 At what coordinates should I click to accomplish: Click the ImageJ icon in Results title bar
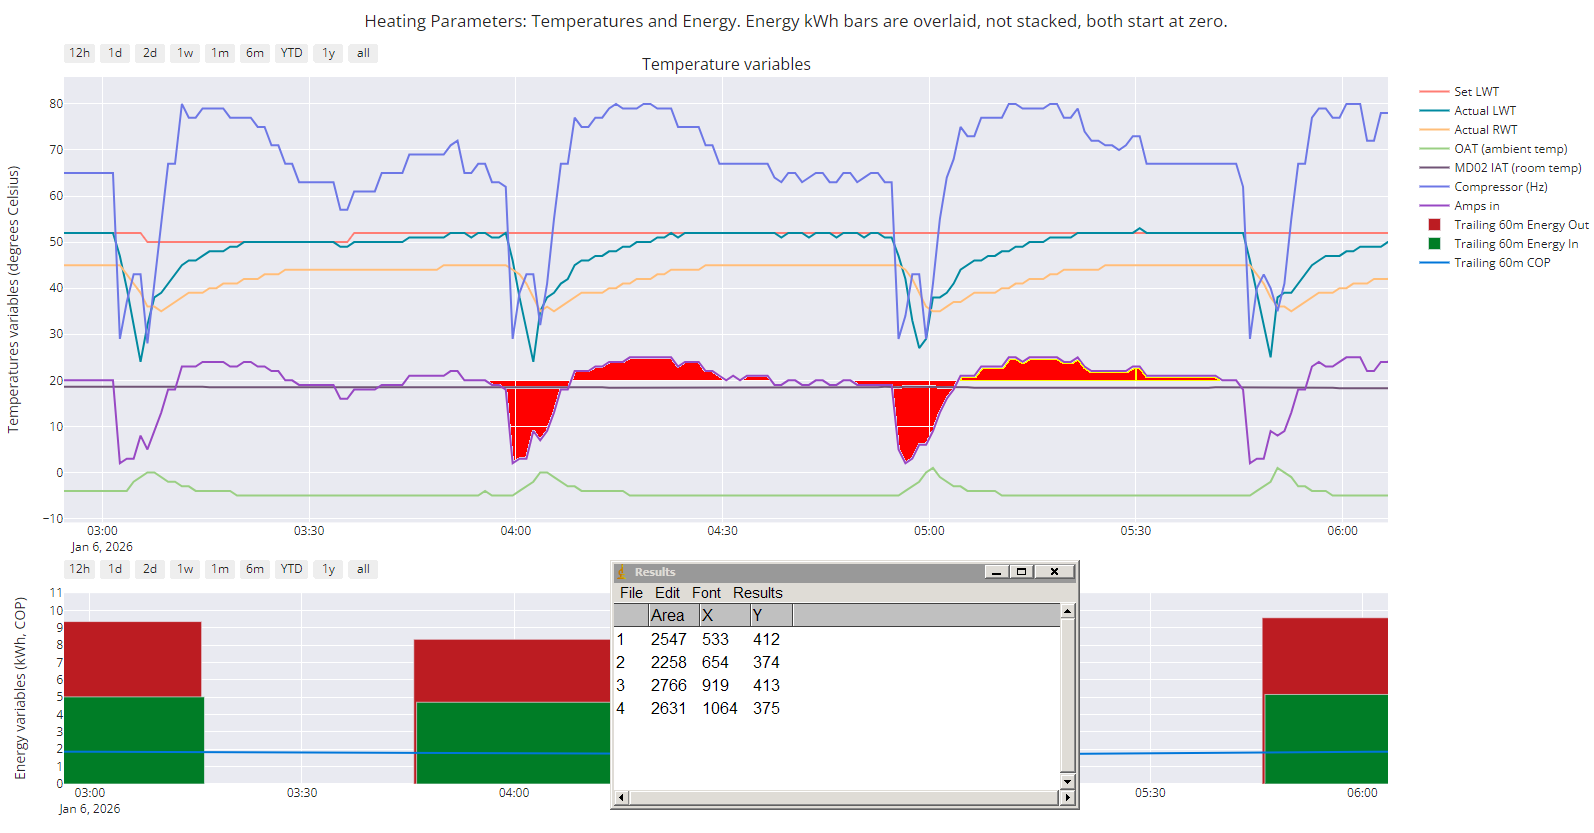(x=622, y=572)
